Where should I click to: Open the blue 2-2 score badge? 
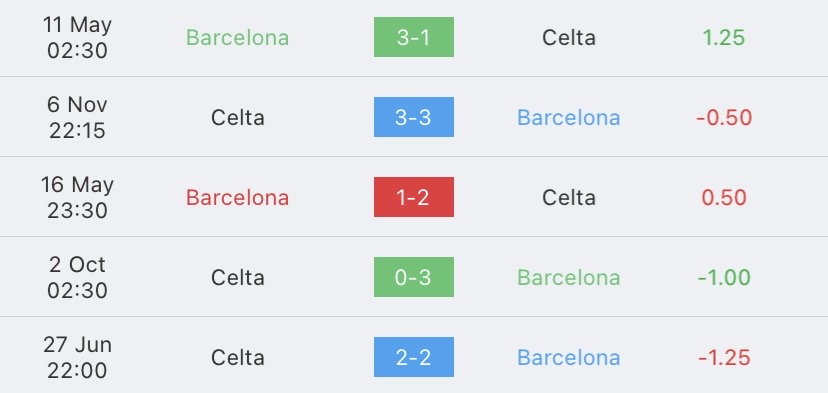413,357
